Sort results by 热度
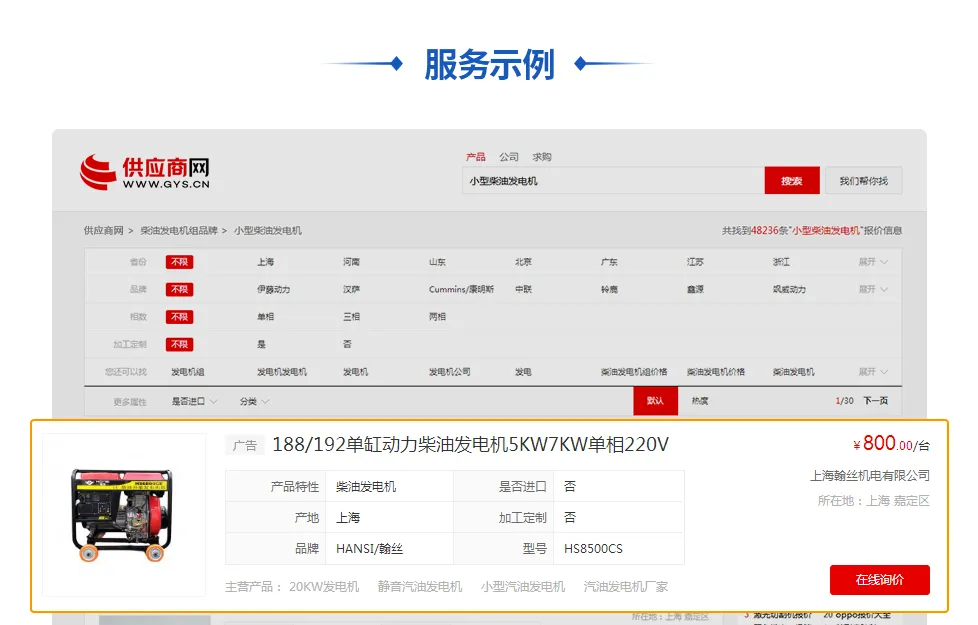The height and width of the screenshot is (625, 978). click(x=700, y=401)
